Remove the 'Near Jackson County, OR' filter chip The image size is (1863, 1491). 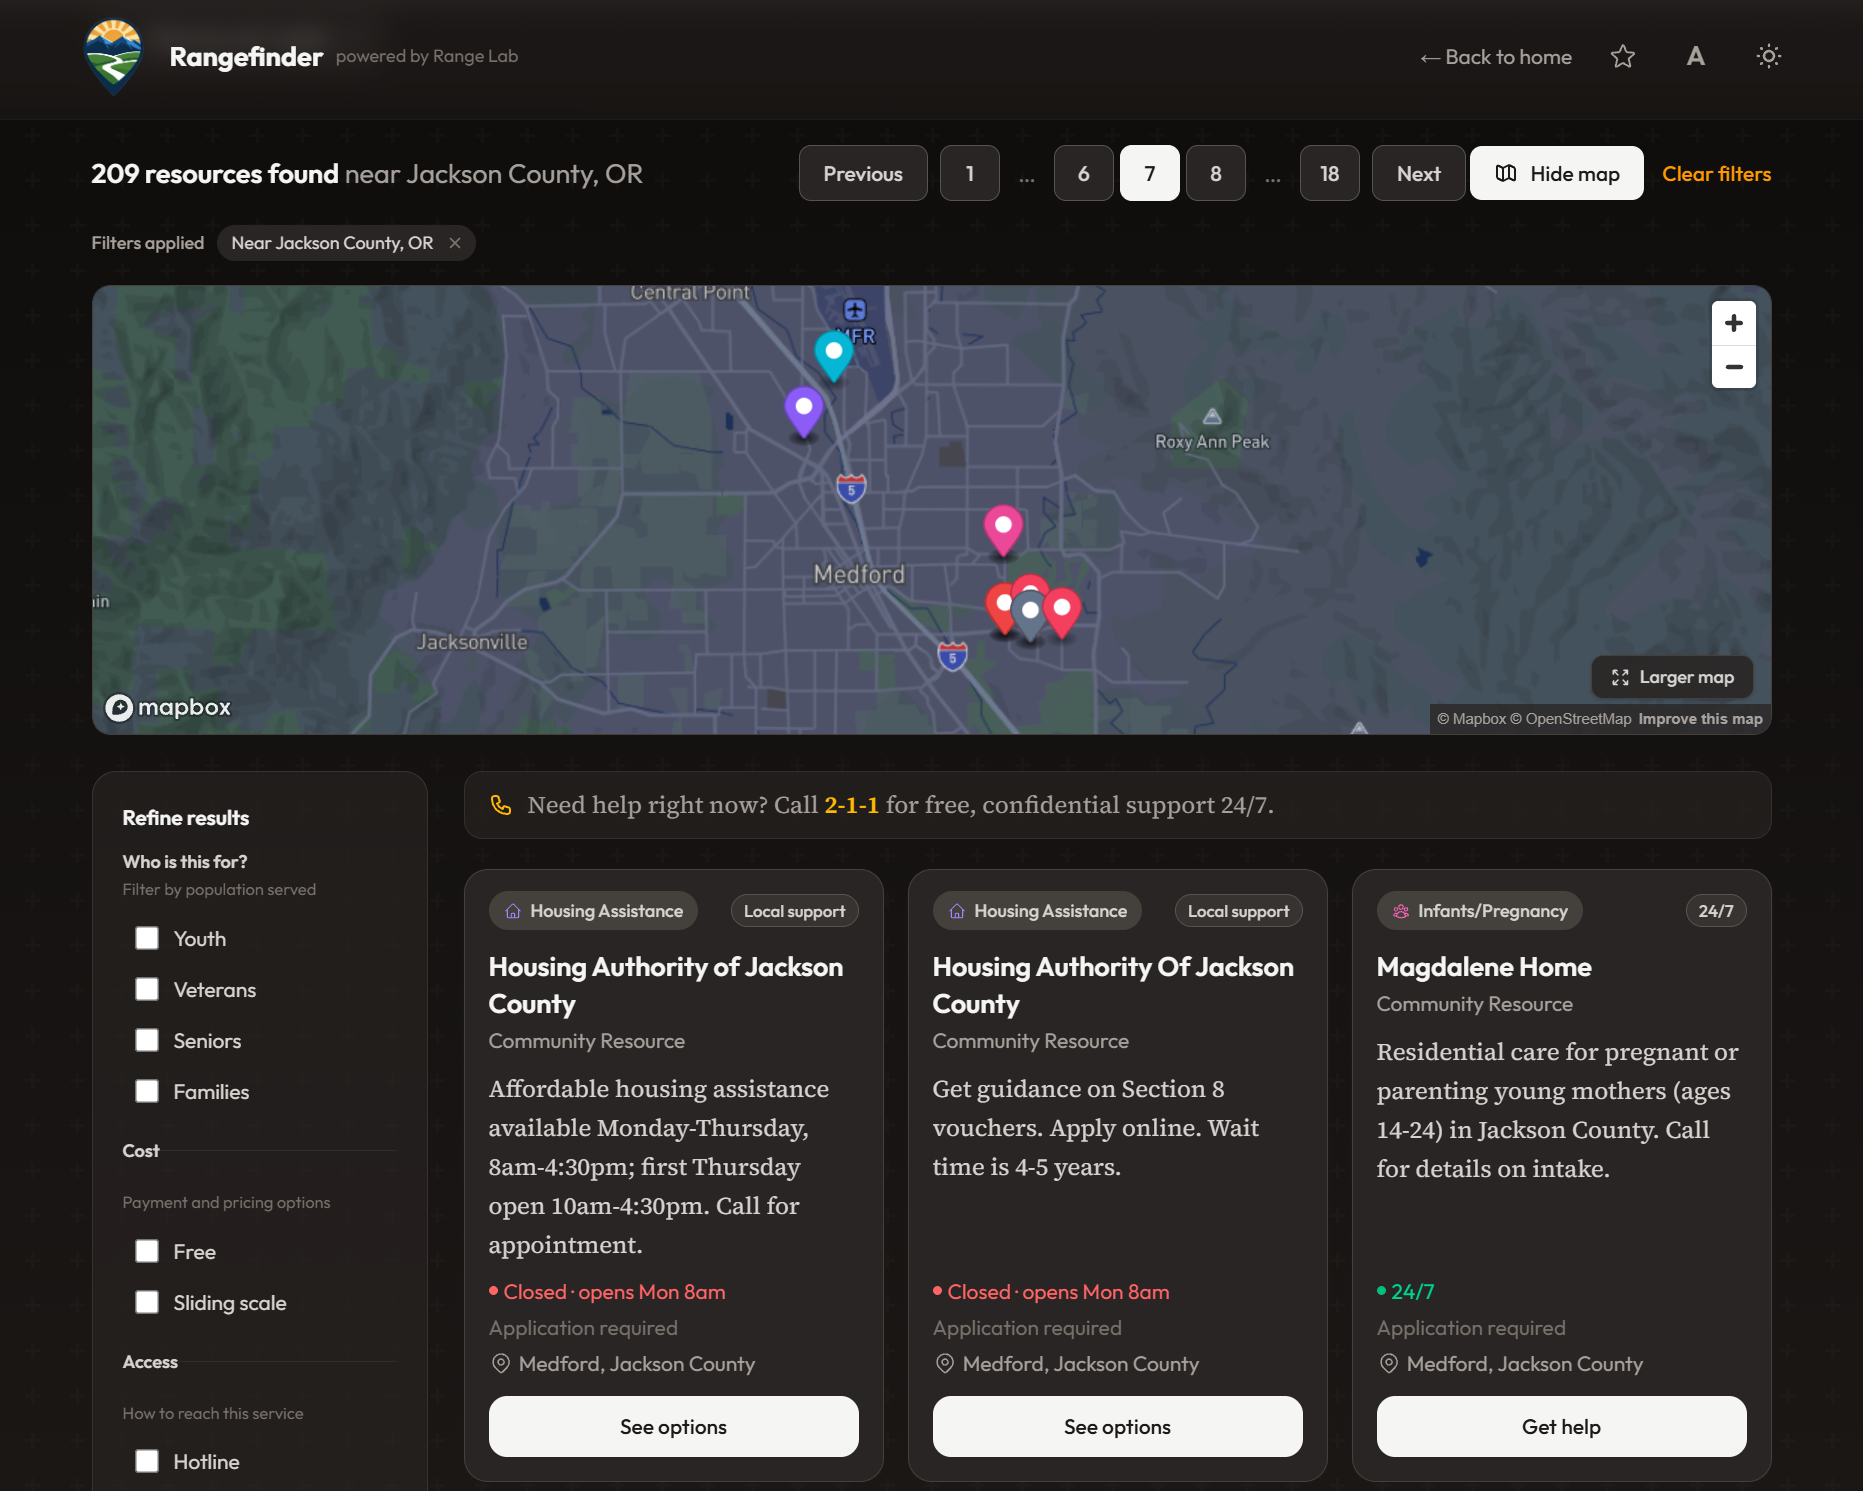pyautogui.click(x=455, y=243)
